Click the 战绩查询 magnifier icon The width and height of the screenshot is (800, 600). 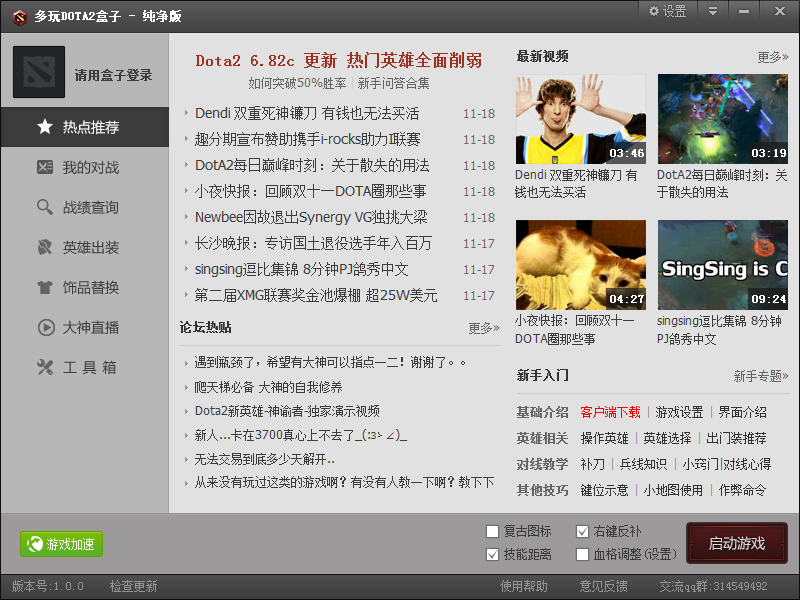(45, 207)
